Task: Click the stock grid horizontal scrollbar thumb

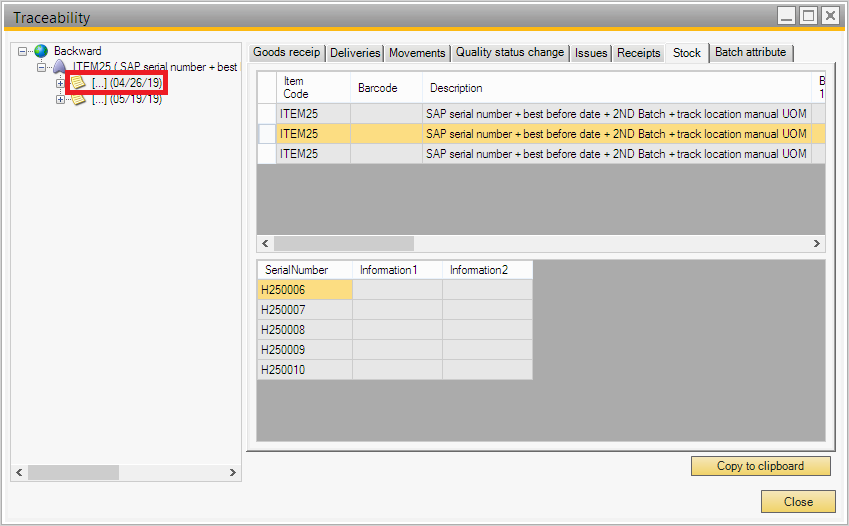Action: (343, 243)
